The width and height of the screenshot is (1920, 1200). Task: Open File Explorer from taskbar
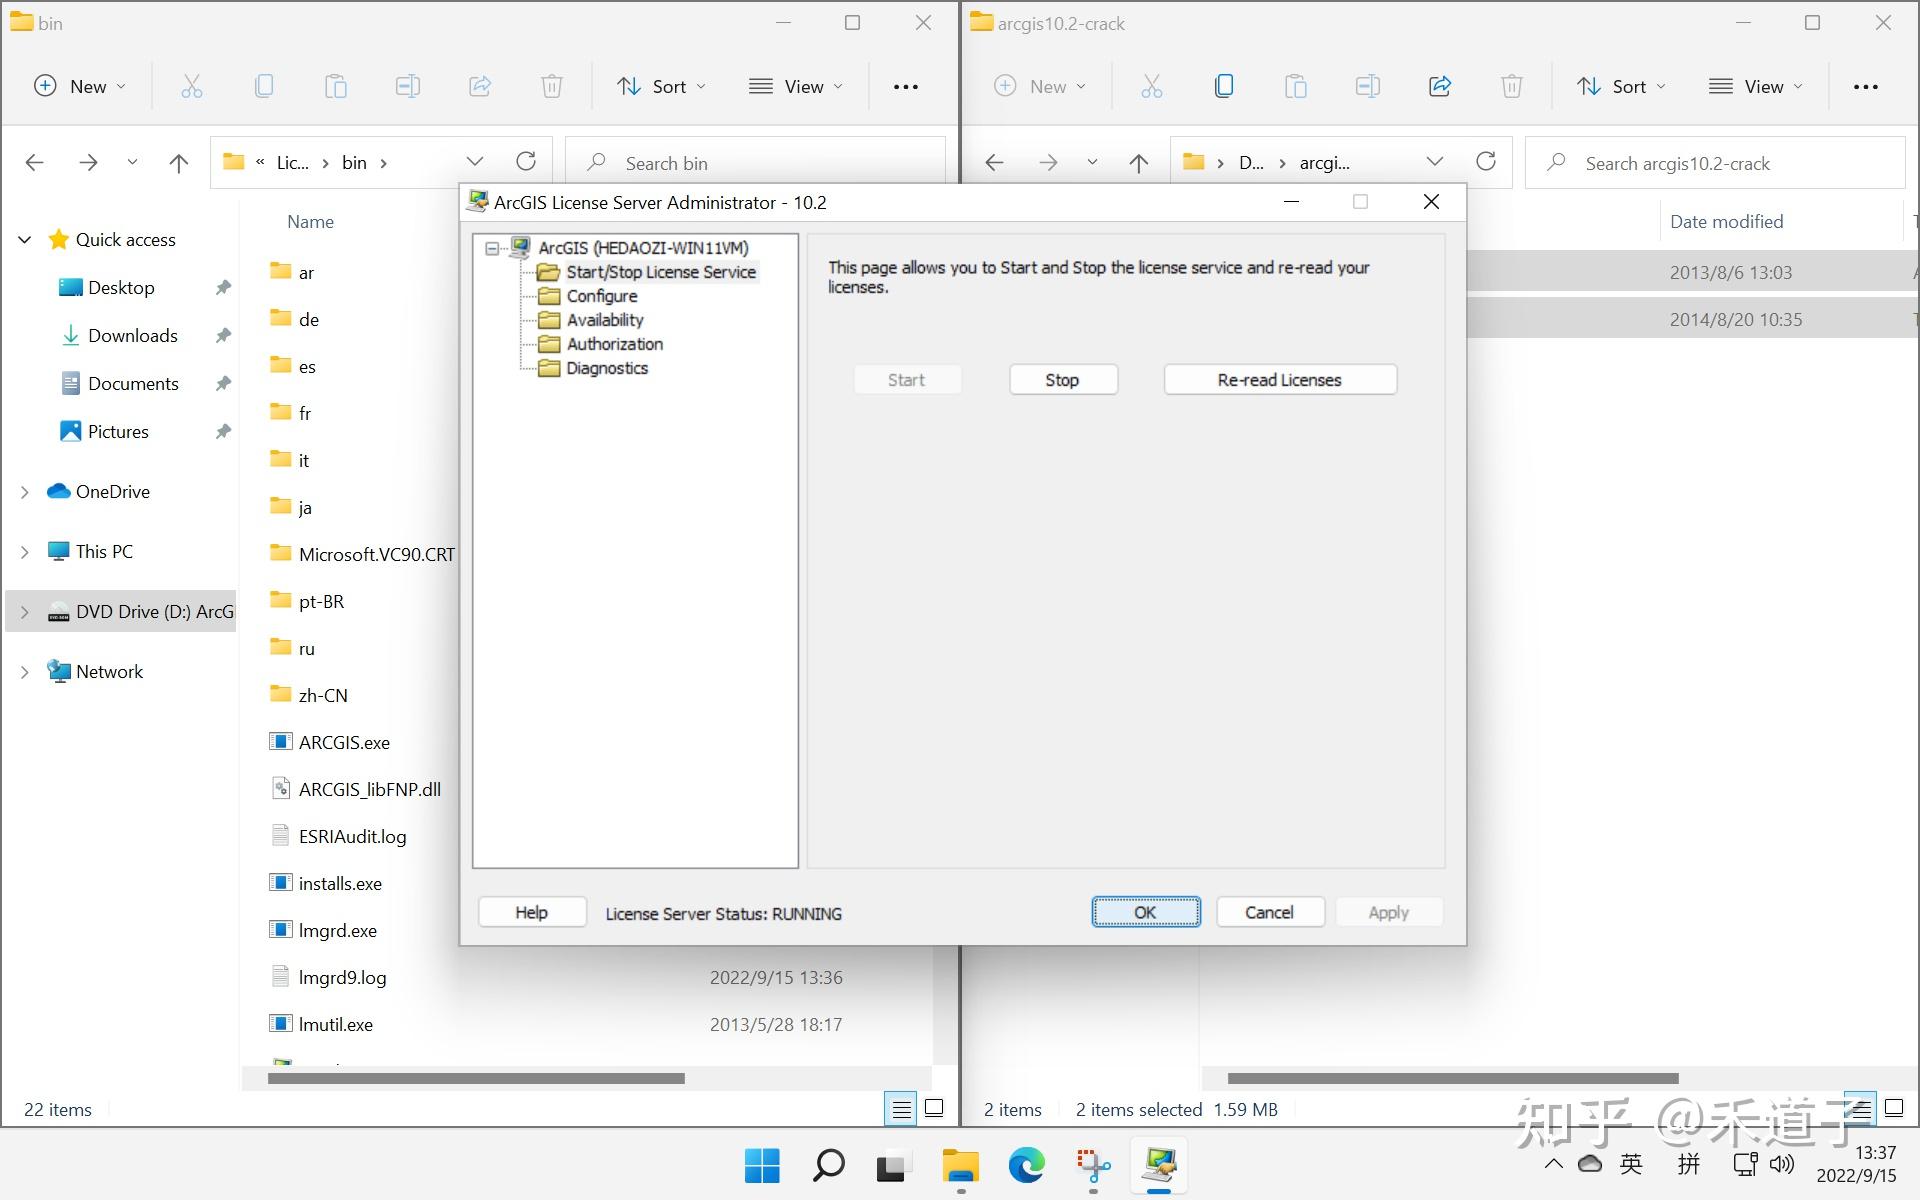point(960,1166)
